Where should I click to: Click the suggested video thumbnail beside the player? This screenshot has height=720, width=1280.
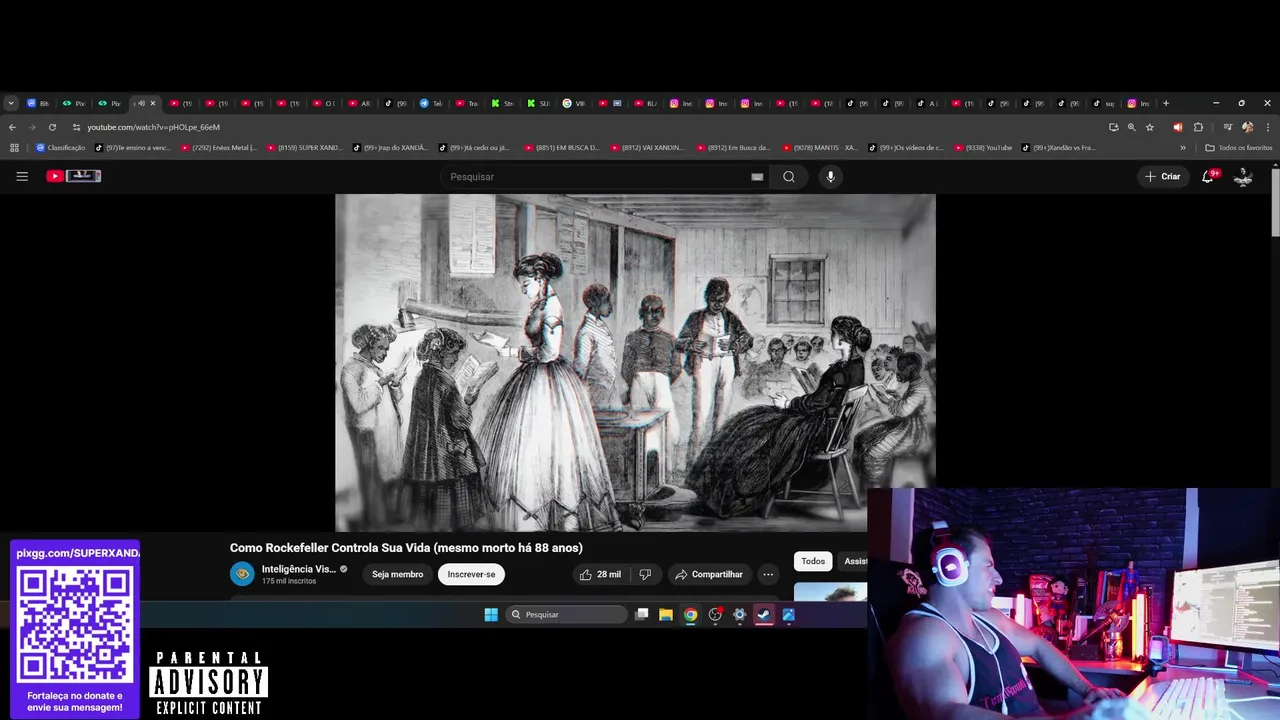pyautogui.click(x=830, y=593)
